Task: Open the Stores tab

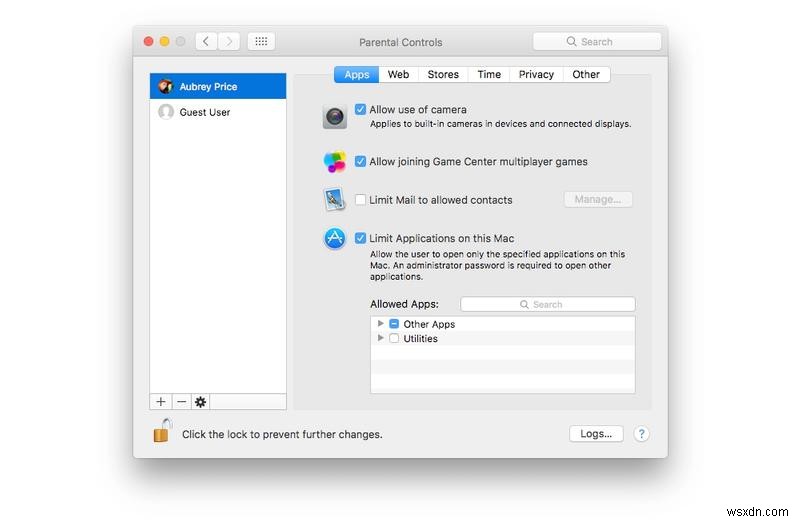Action: tap(443, 74)
